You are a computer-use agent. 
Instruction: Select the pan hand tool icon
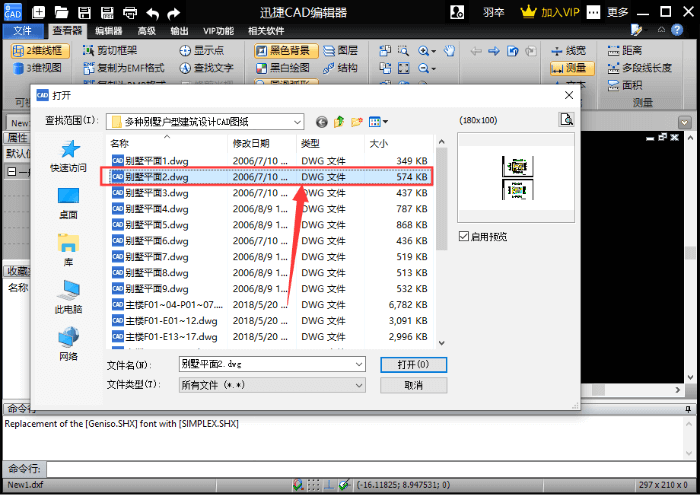(450, 50)
